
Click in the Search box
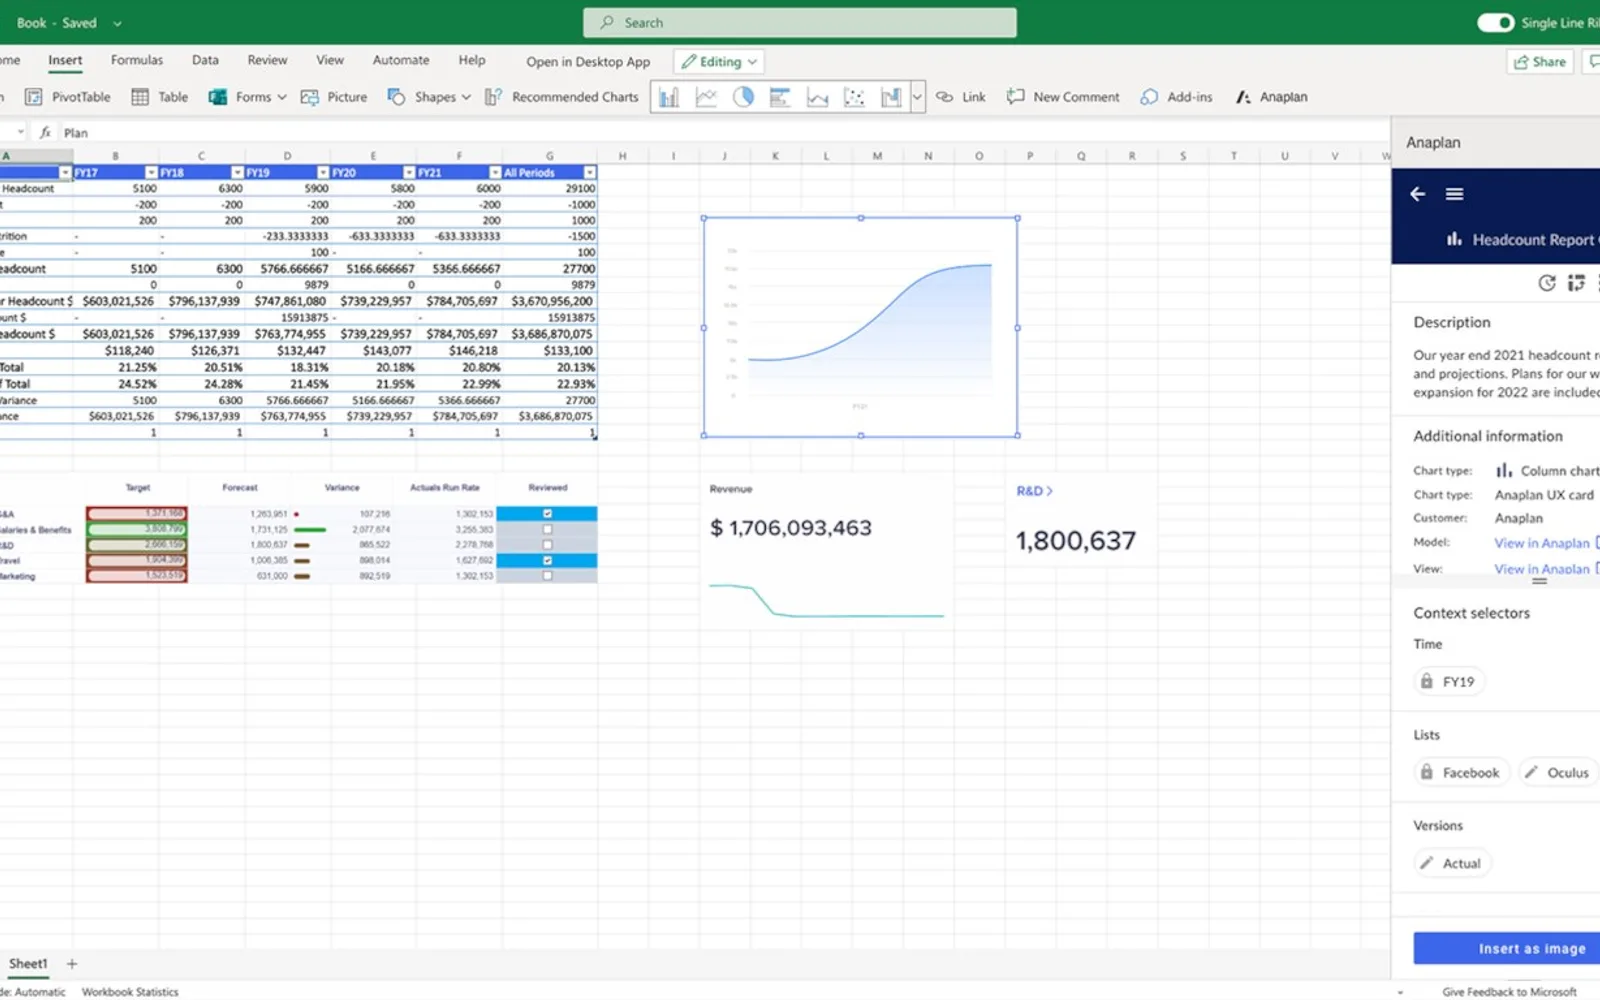[800, 22]
